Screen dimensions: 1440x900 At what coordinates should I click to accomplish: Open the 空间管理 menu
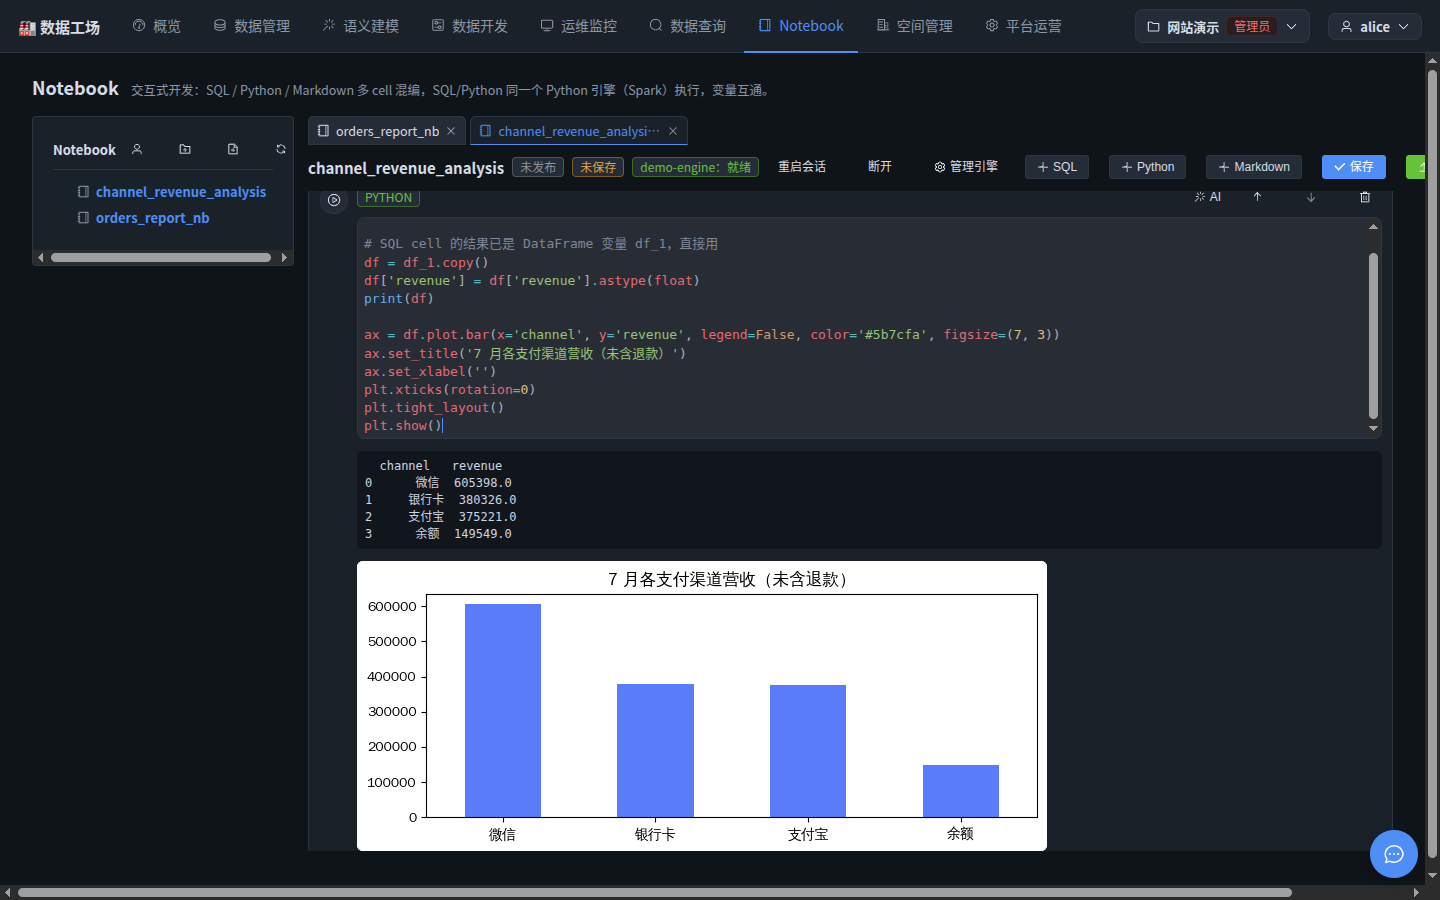point(915,26)
